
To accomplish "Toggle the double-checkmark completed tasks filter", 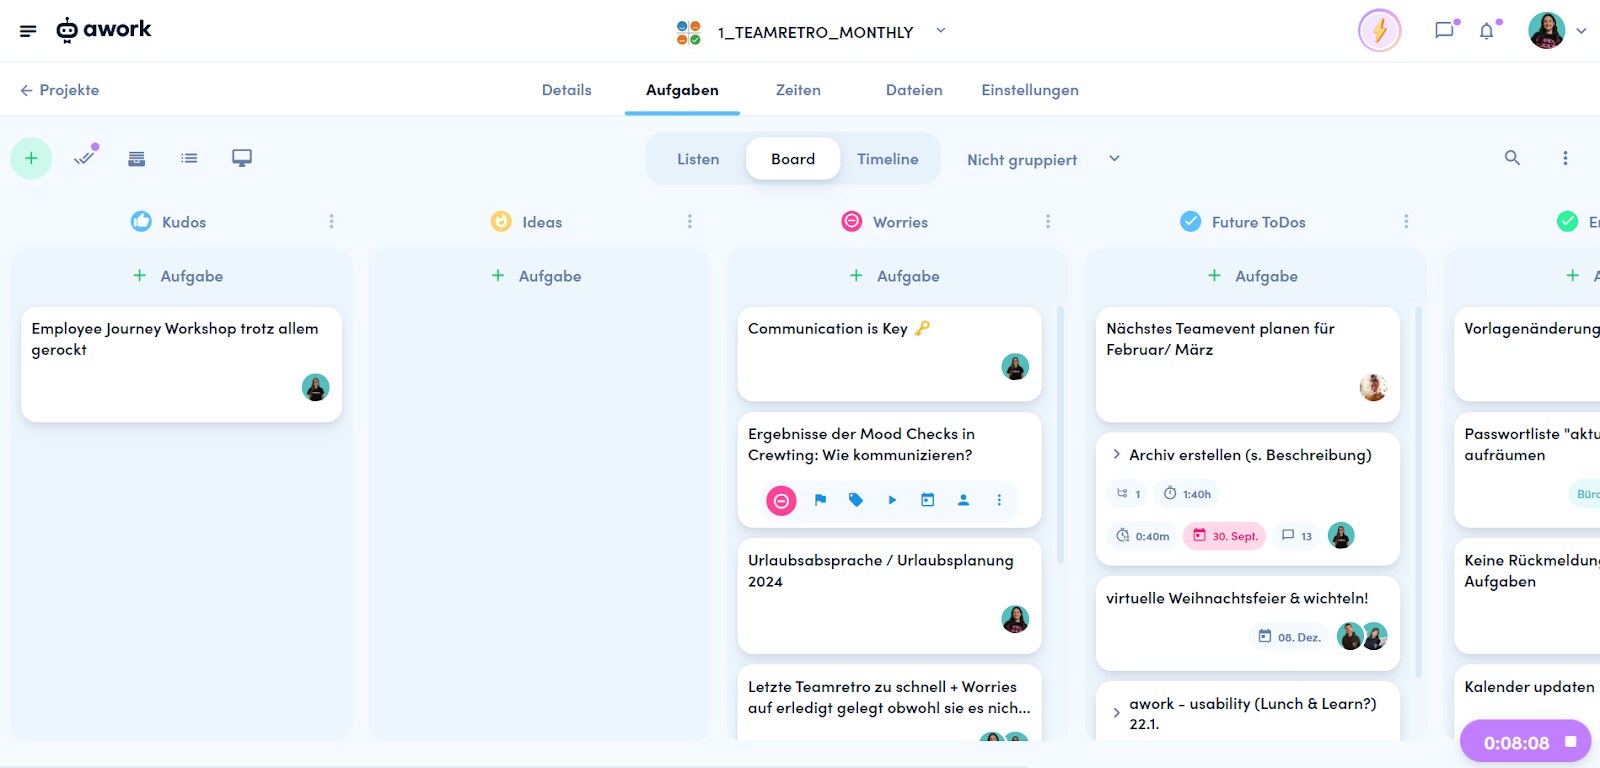I will coord(85,157).
